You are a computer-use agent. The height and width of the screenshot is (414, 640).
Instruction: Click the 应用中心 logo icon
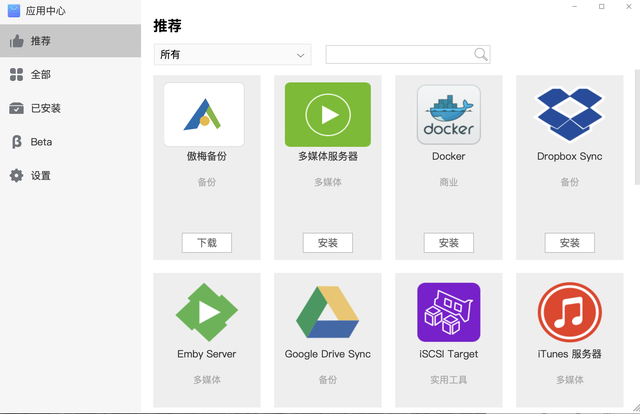(x=14, y=11)
